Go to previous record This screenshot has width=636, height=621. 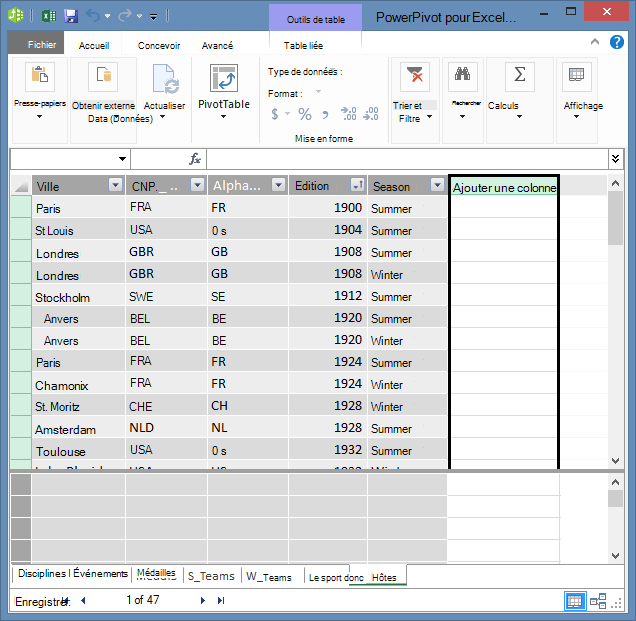[83, 600]
